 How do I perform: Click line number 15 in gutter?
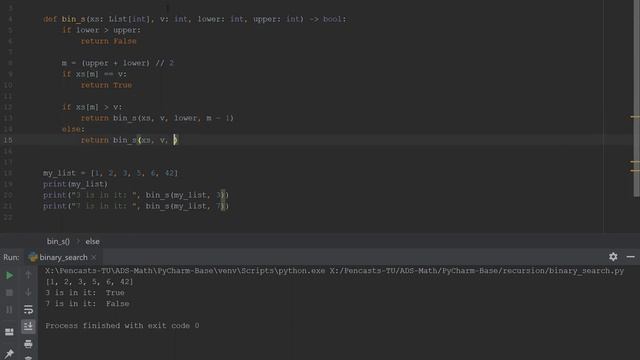tap(8, 140)
